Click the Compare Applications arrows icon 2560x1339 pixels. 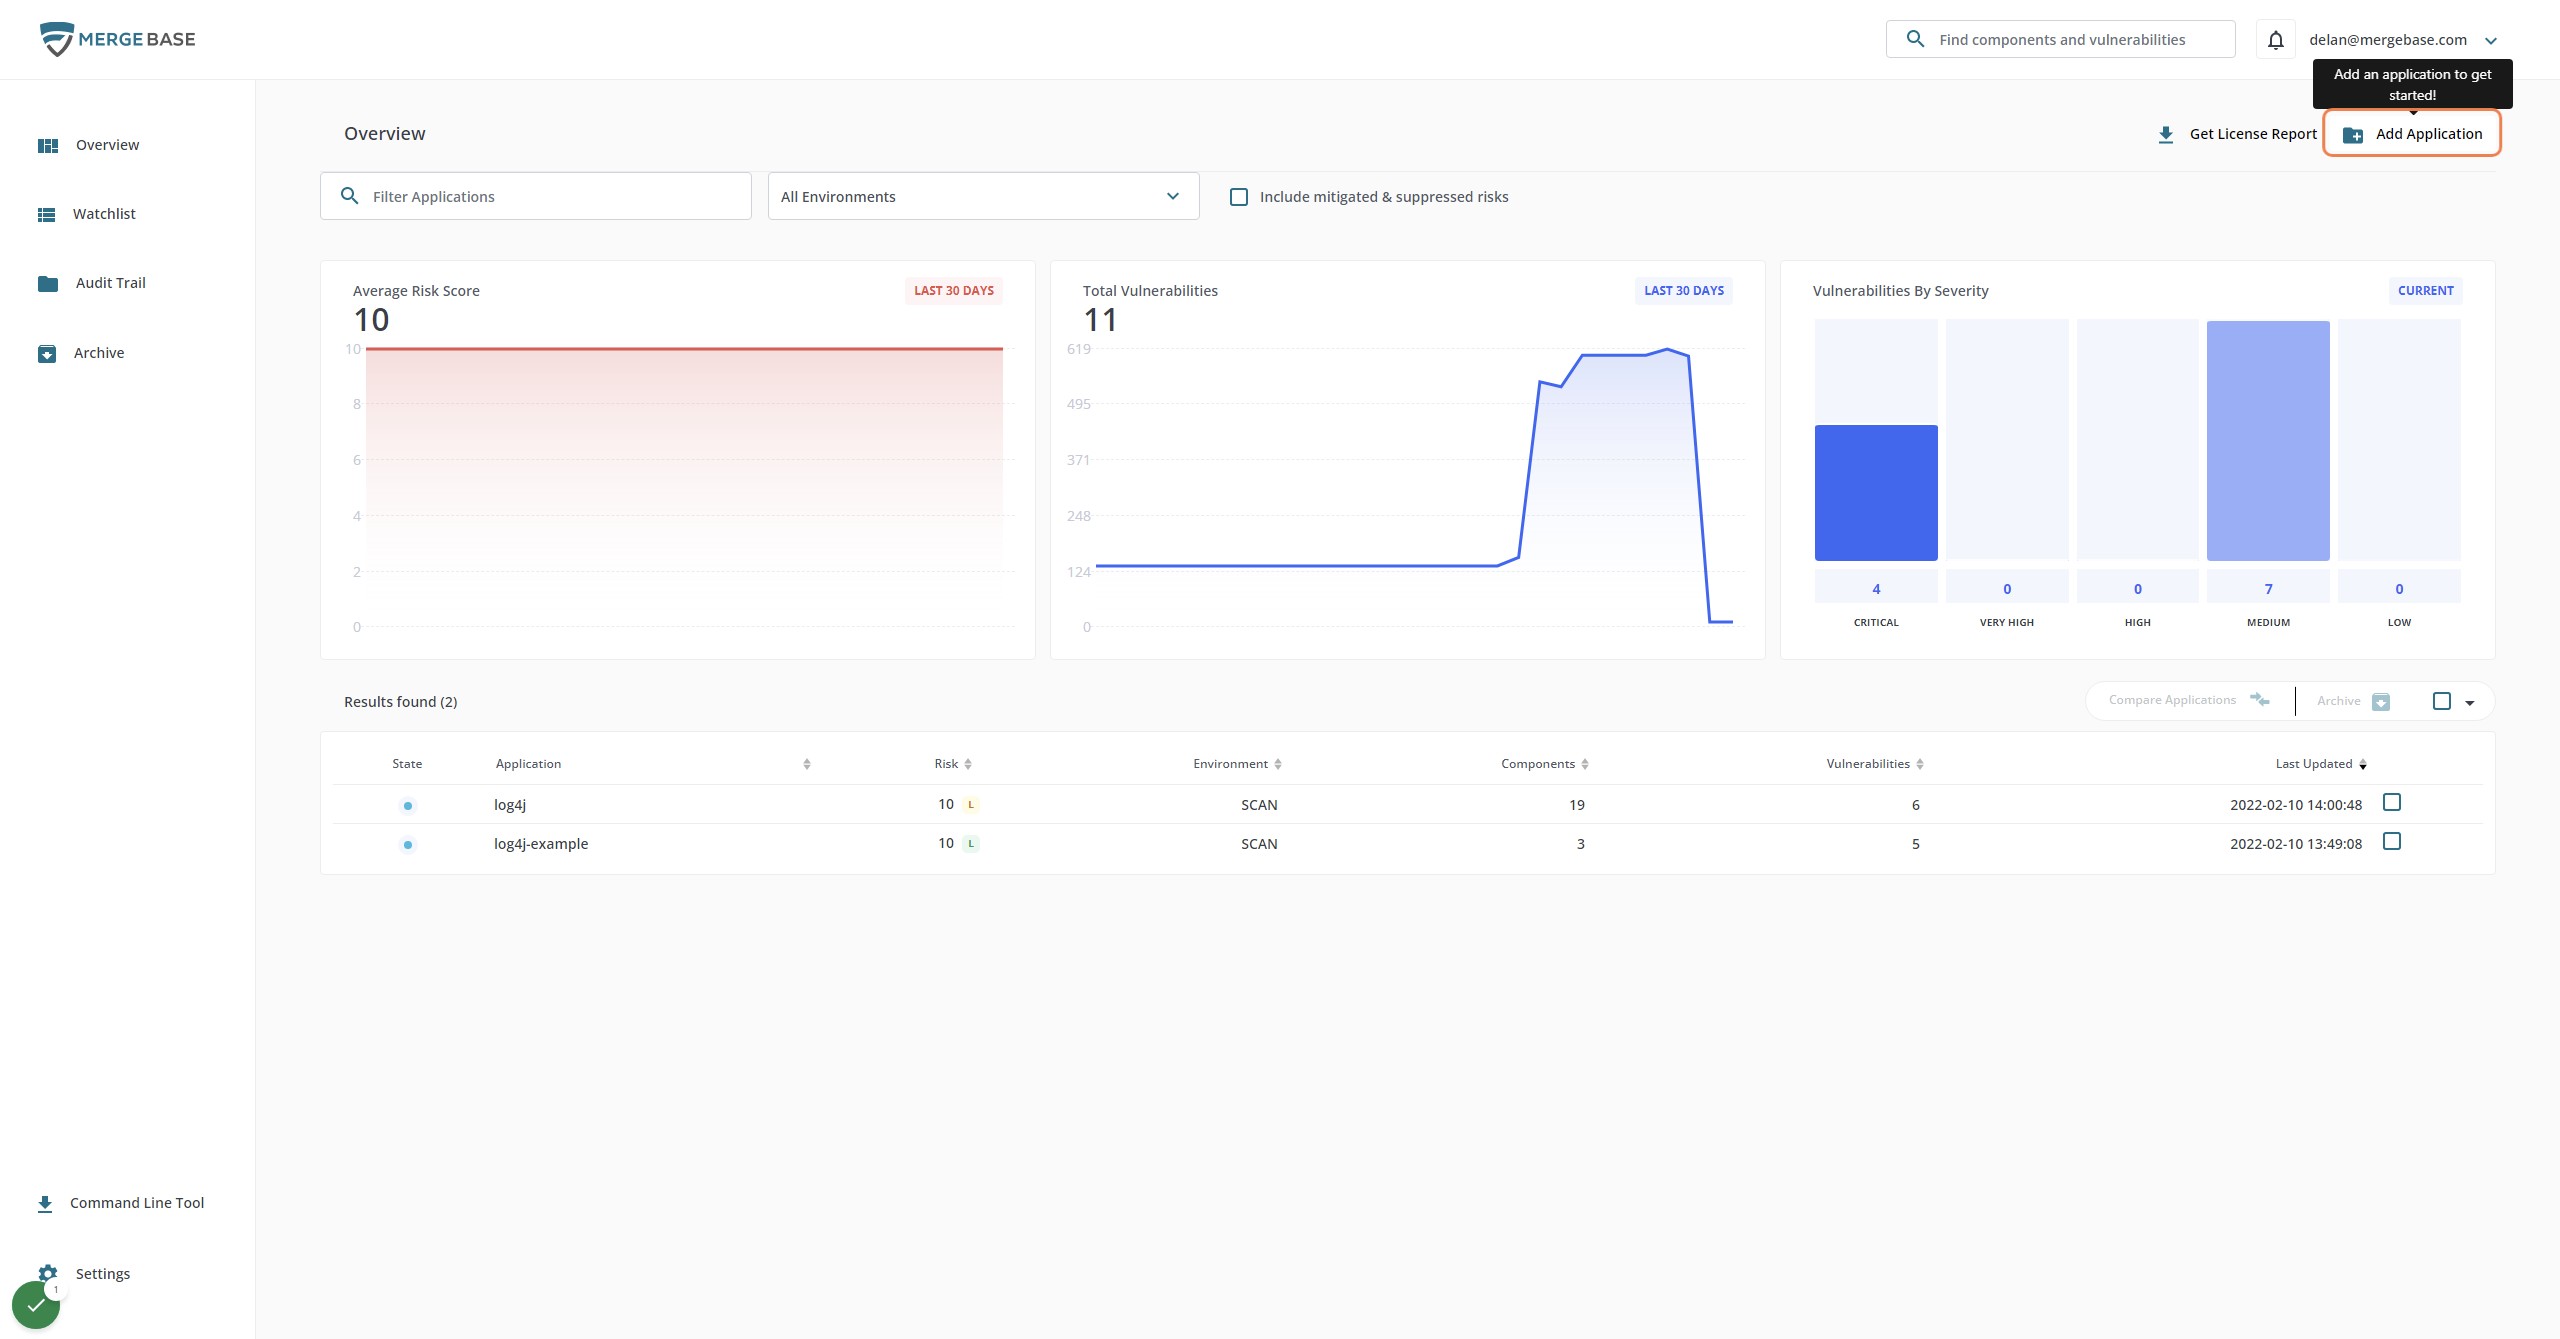tap(2260, 700)
